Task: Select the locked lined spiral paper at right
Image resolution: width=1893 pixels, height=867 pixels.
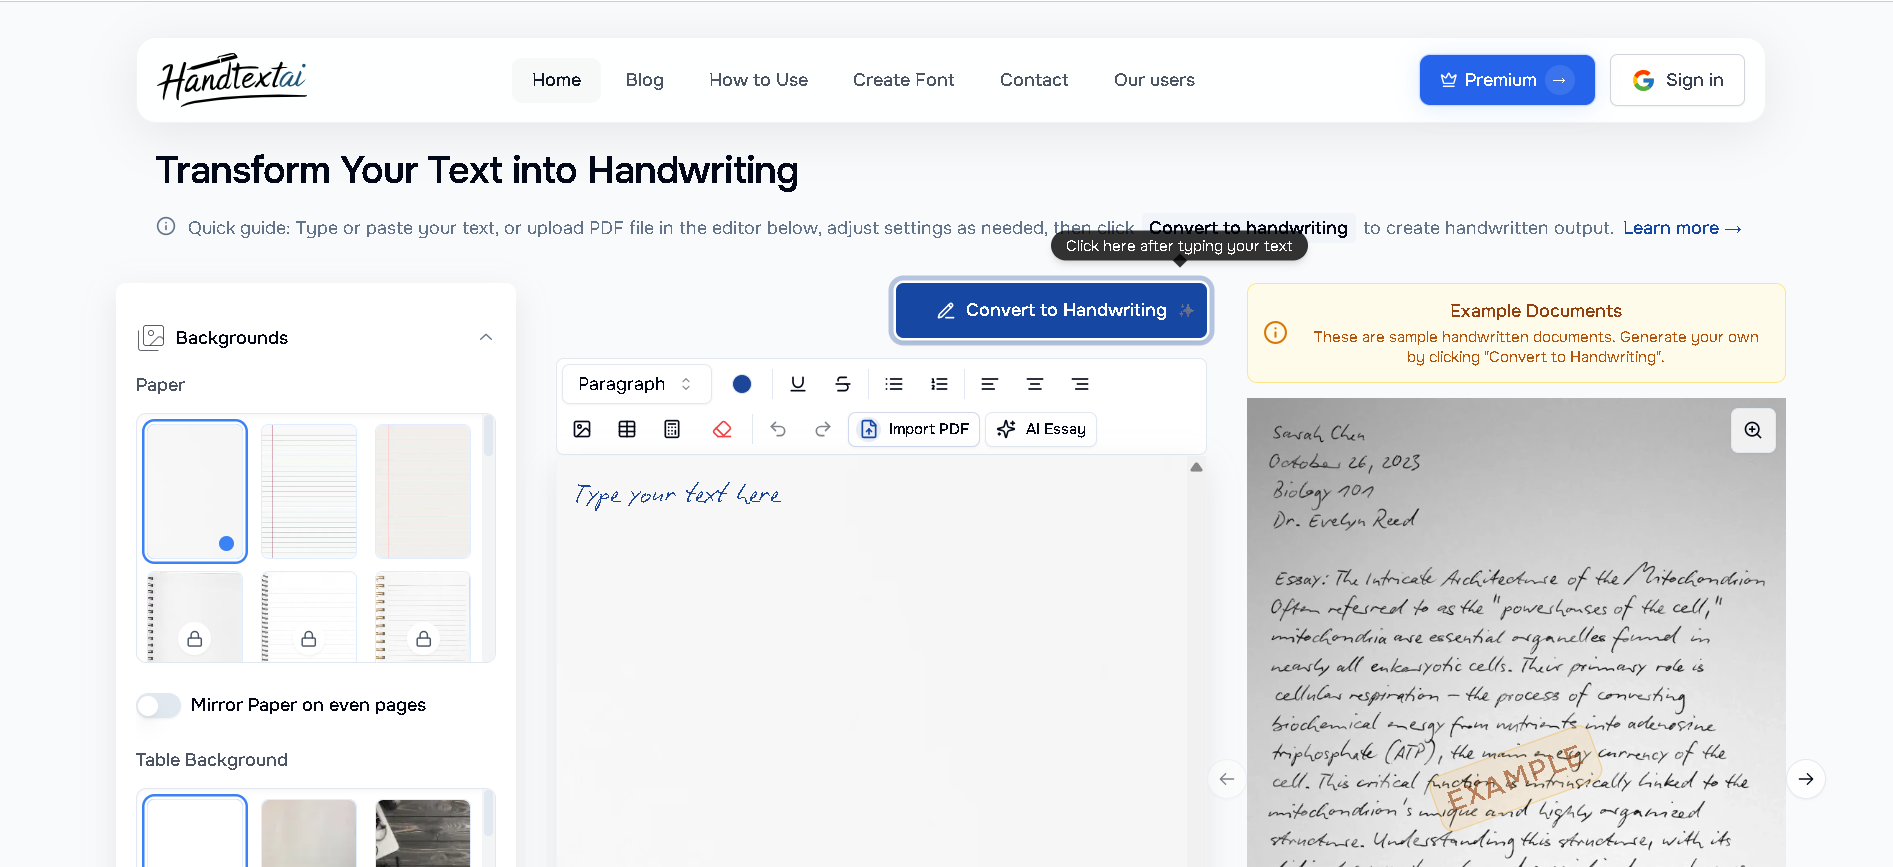Action: (x=423, y=617)
